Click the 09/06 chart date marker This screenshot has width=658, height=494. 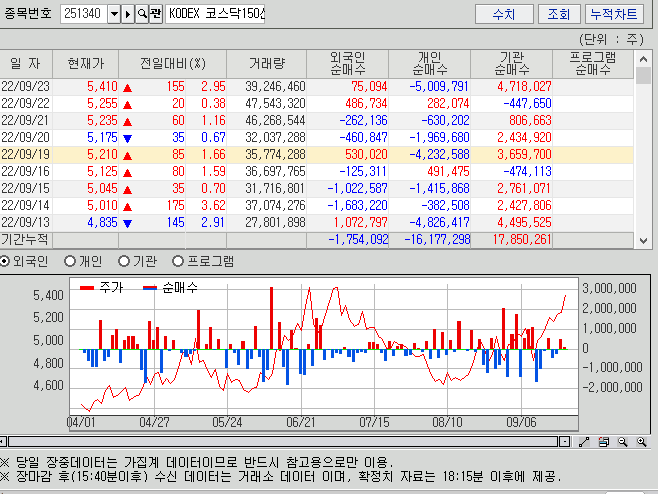coord(521,422)
